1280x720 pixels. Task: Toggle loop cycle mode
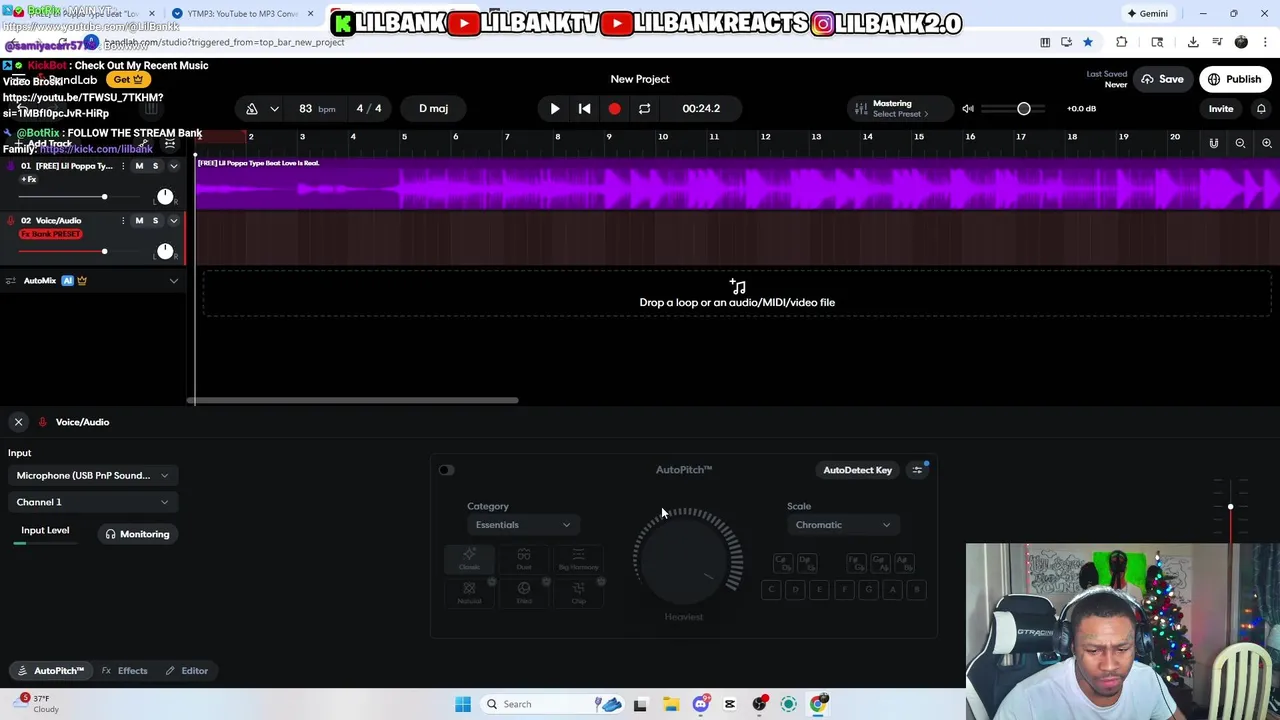644,108
